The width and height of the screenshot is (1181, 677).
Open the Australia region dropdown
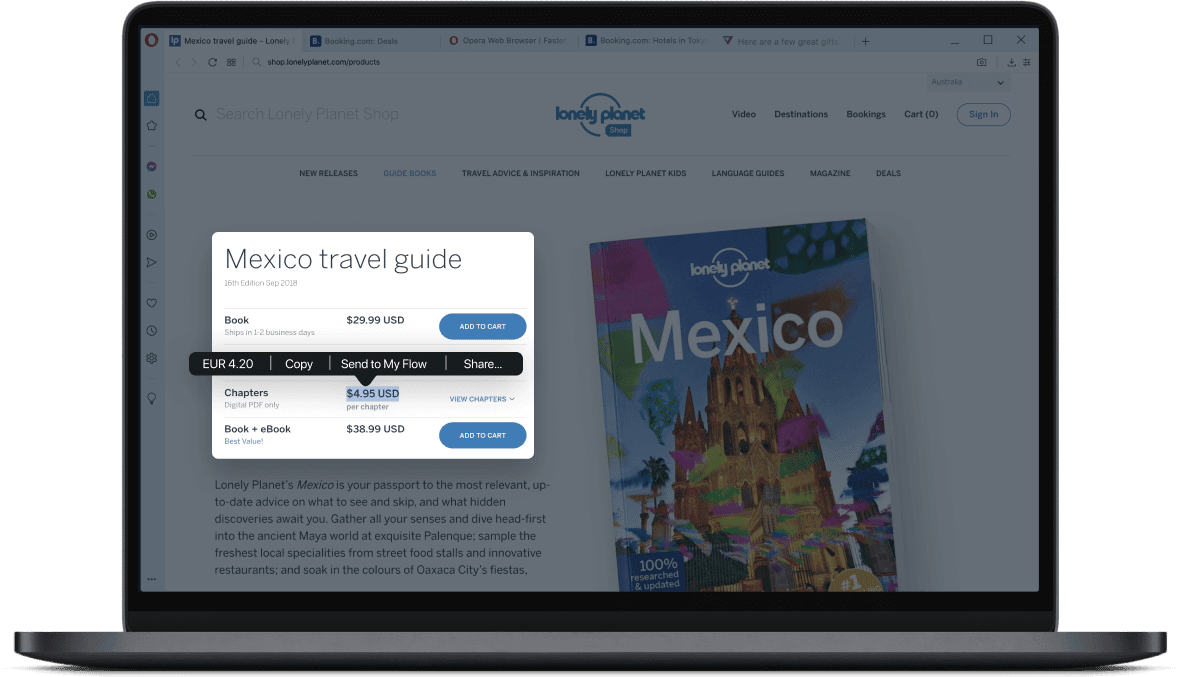click(x=968, y=82)
